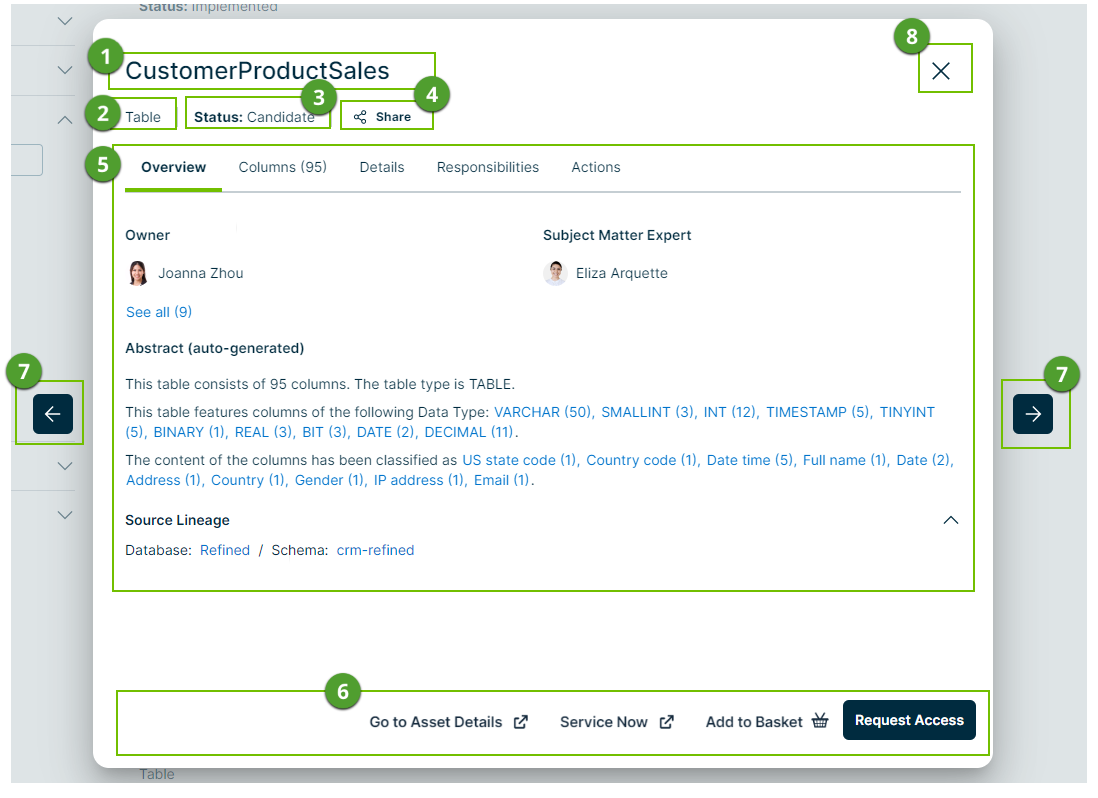Go to previous asset with left arrow
The image size is (1098, 798).
coord(53,413)
